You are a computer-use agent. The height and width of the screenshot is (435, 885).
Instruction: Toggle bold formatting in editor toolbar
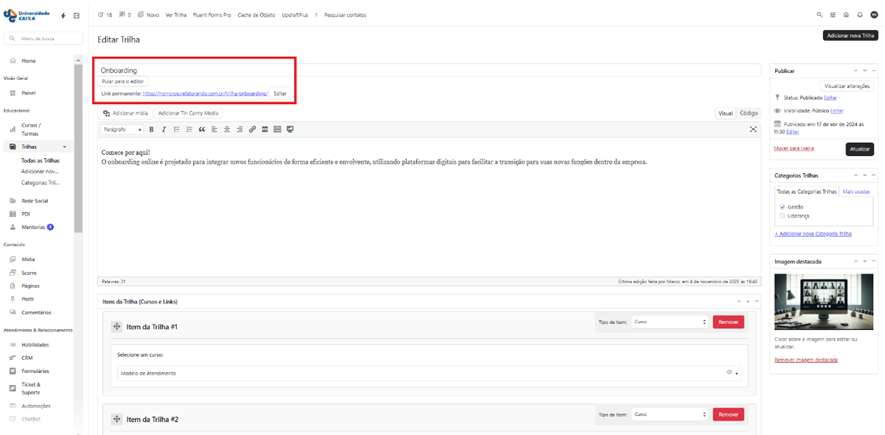tap(151, 129)
